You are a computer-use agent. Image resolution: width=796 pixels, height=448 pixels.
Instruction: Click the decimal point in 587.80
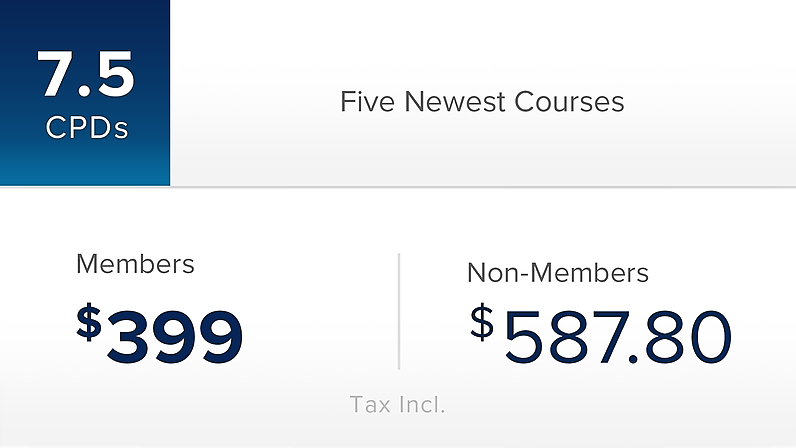tap(633, 359)
